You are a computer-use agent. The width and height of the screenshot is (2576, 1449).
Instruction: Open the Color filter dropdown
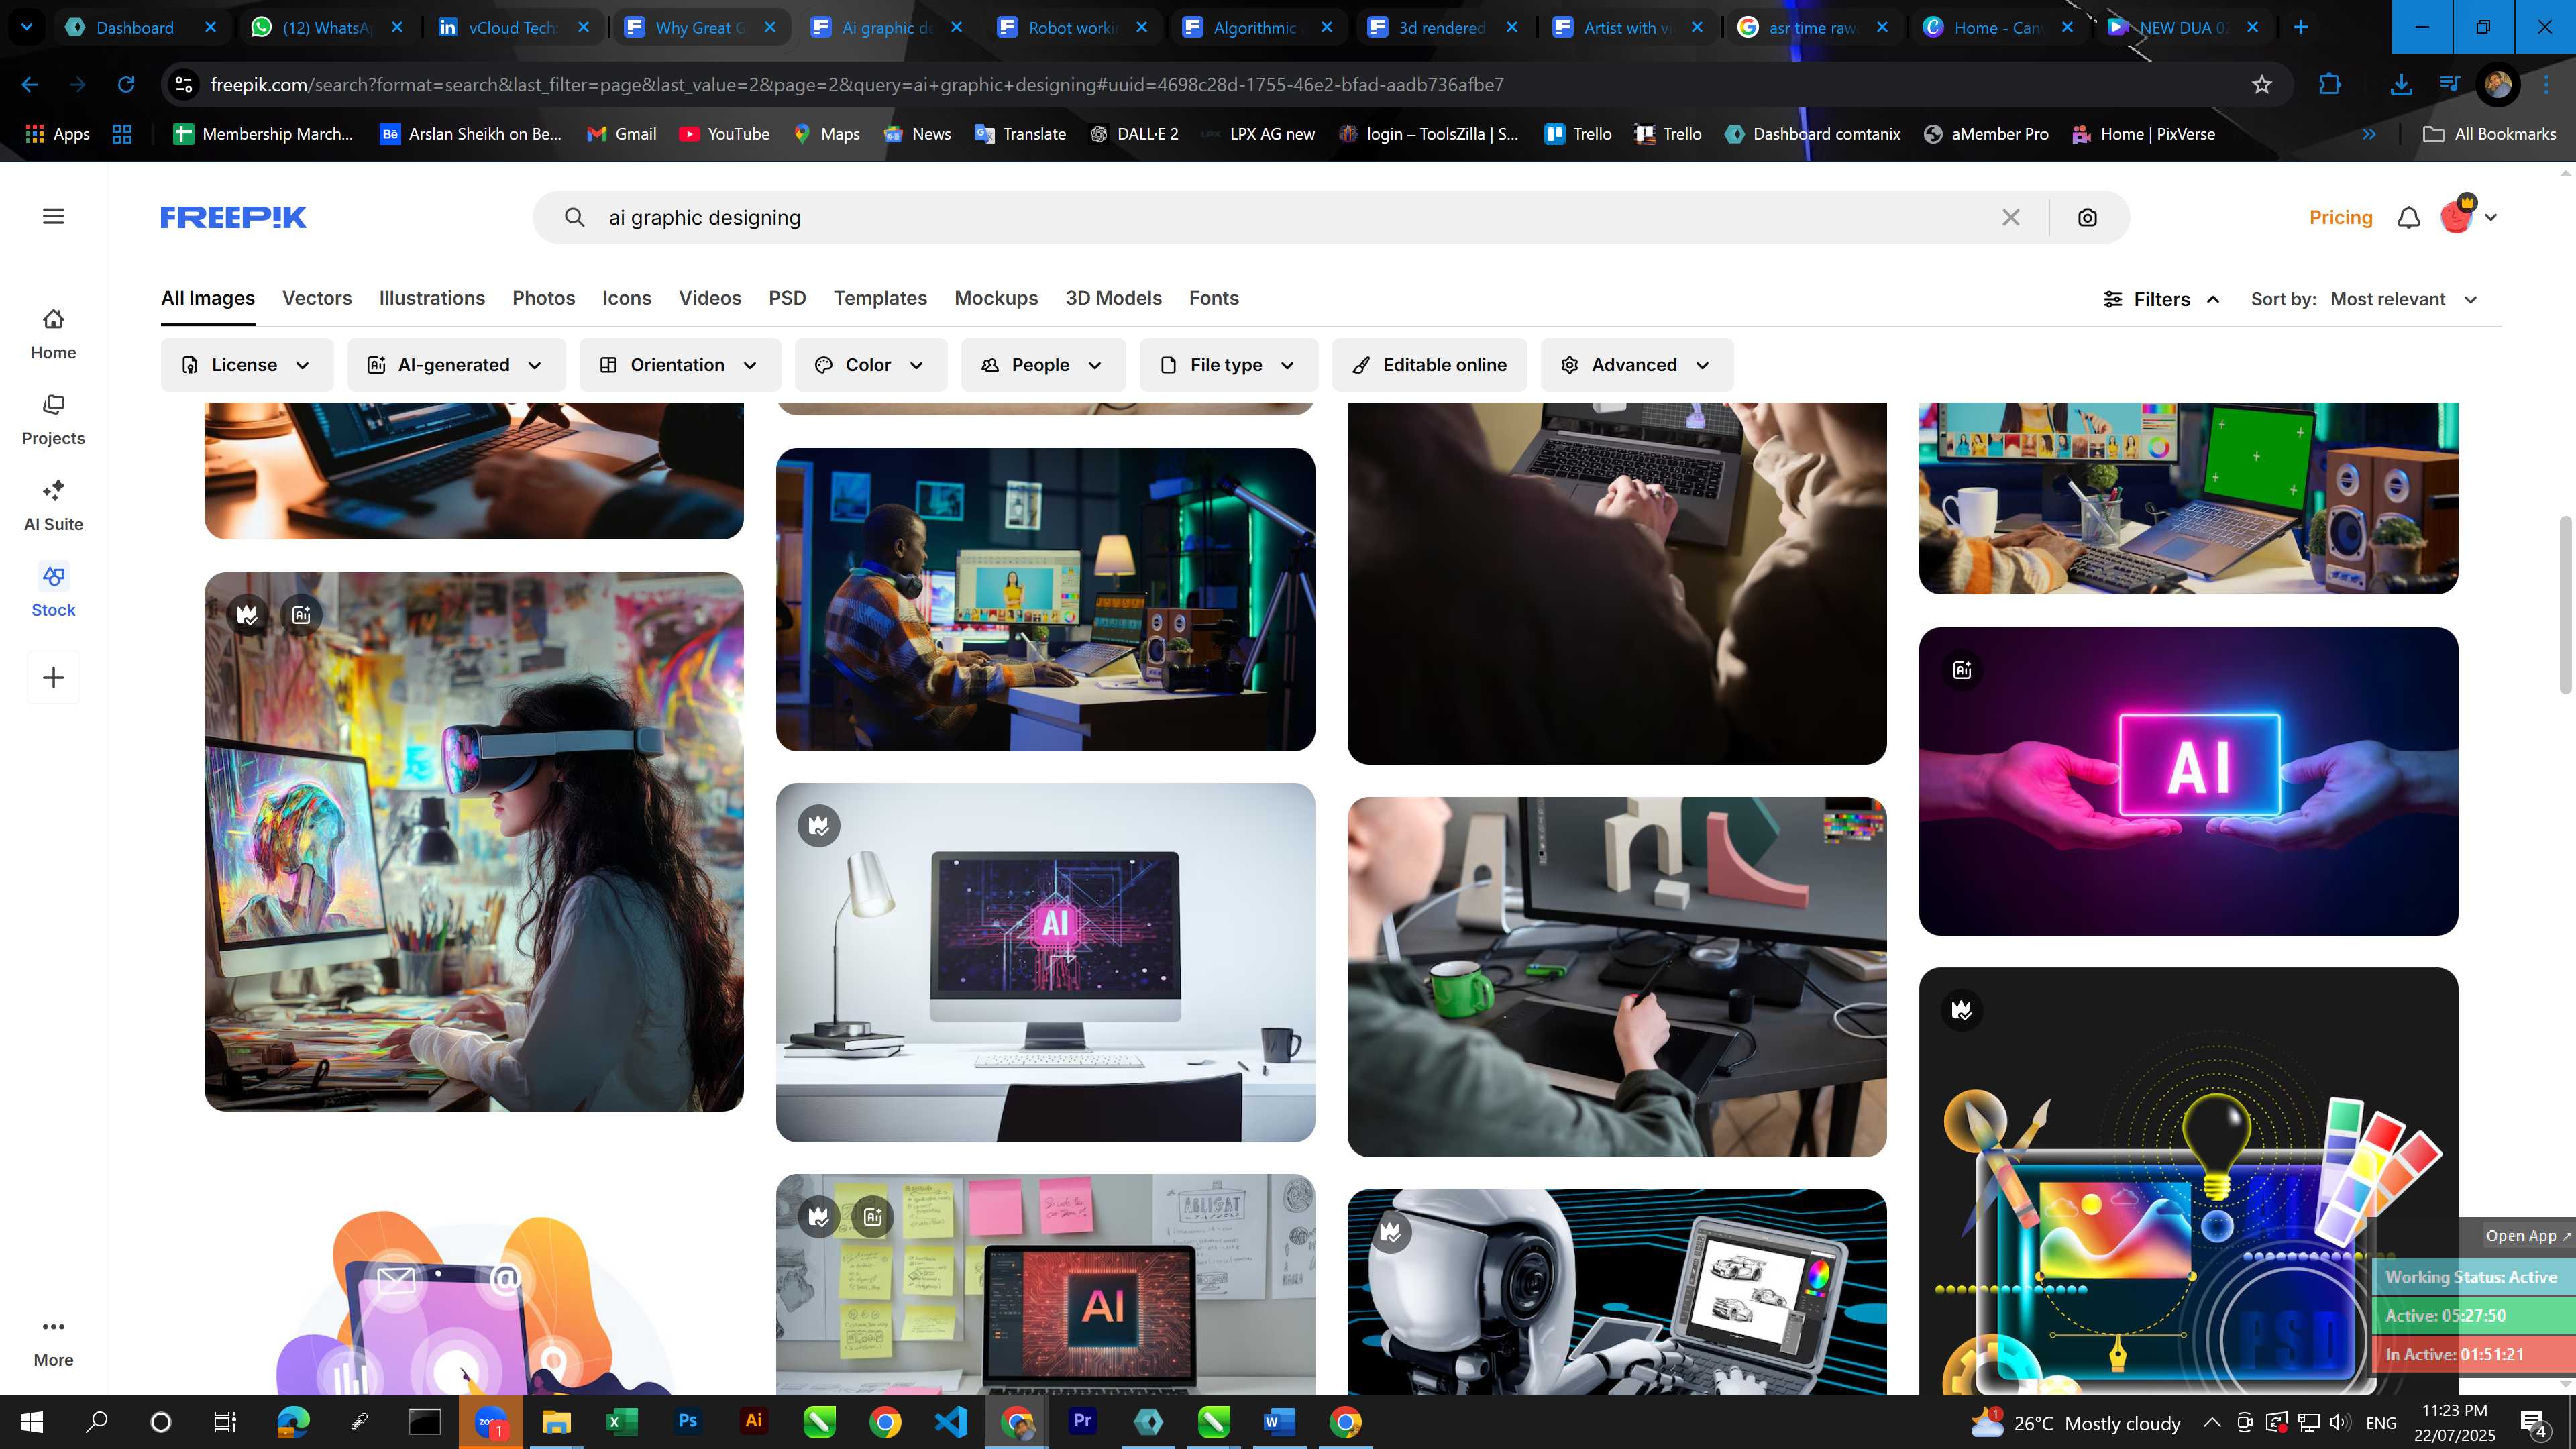point(870,365)
